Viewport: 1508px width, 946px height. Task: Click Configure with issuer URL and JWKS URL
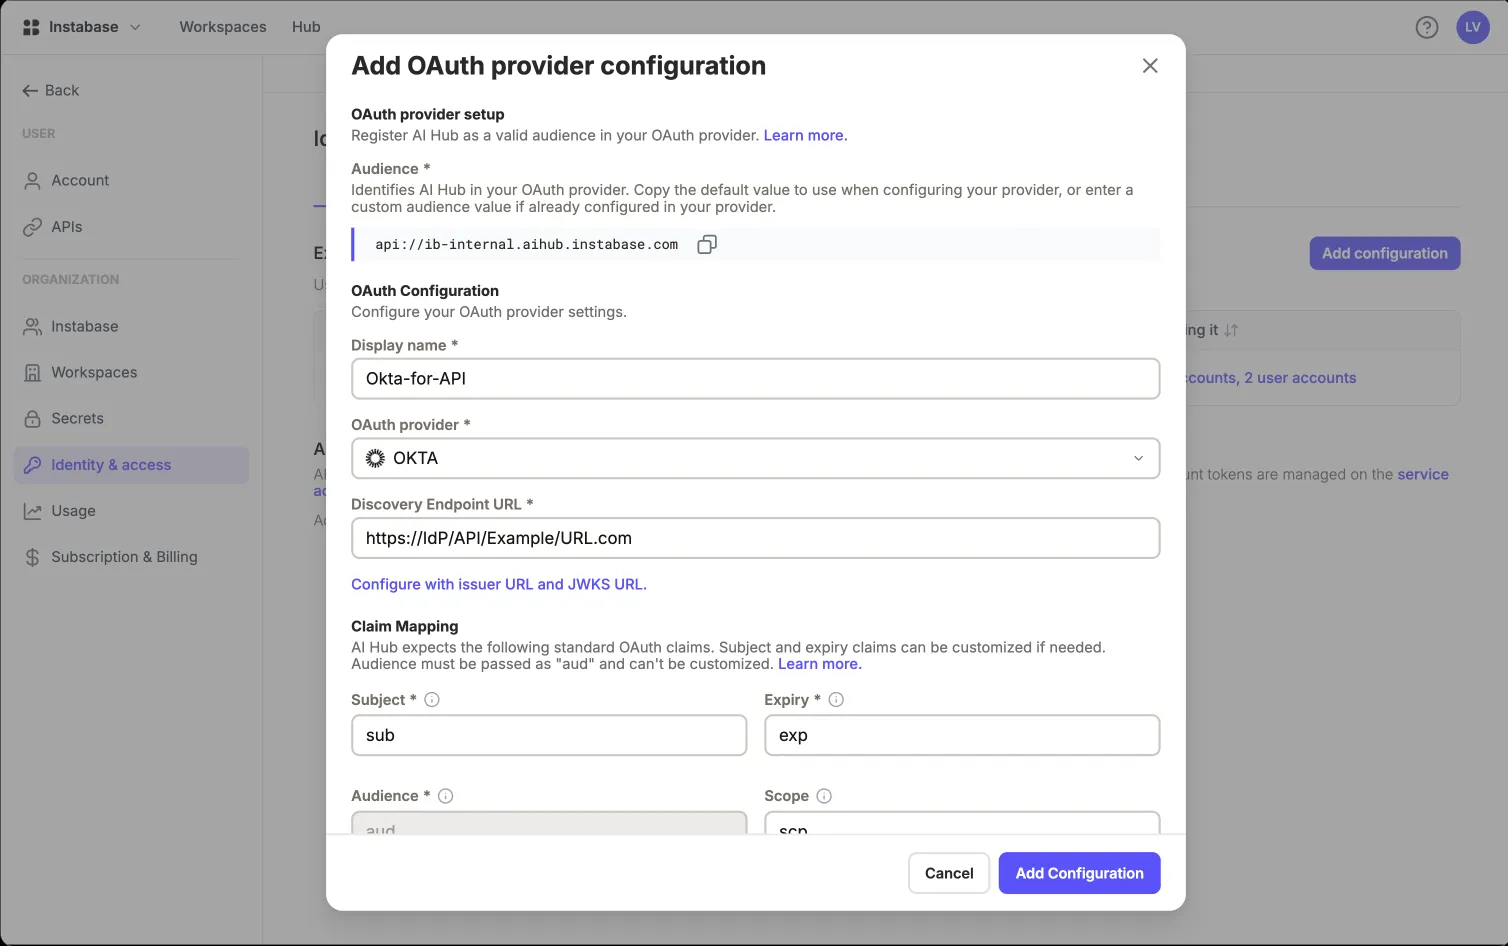499,585
